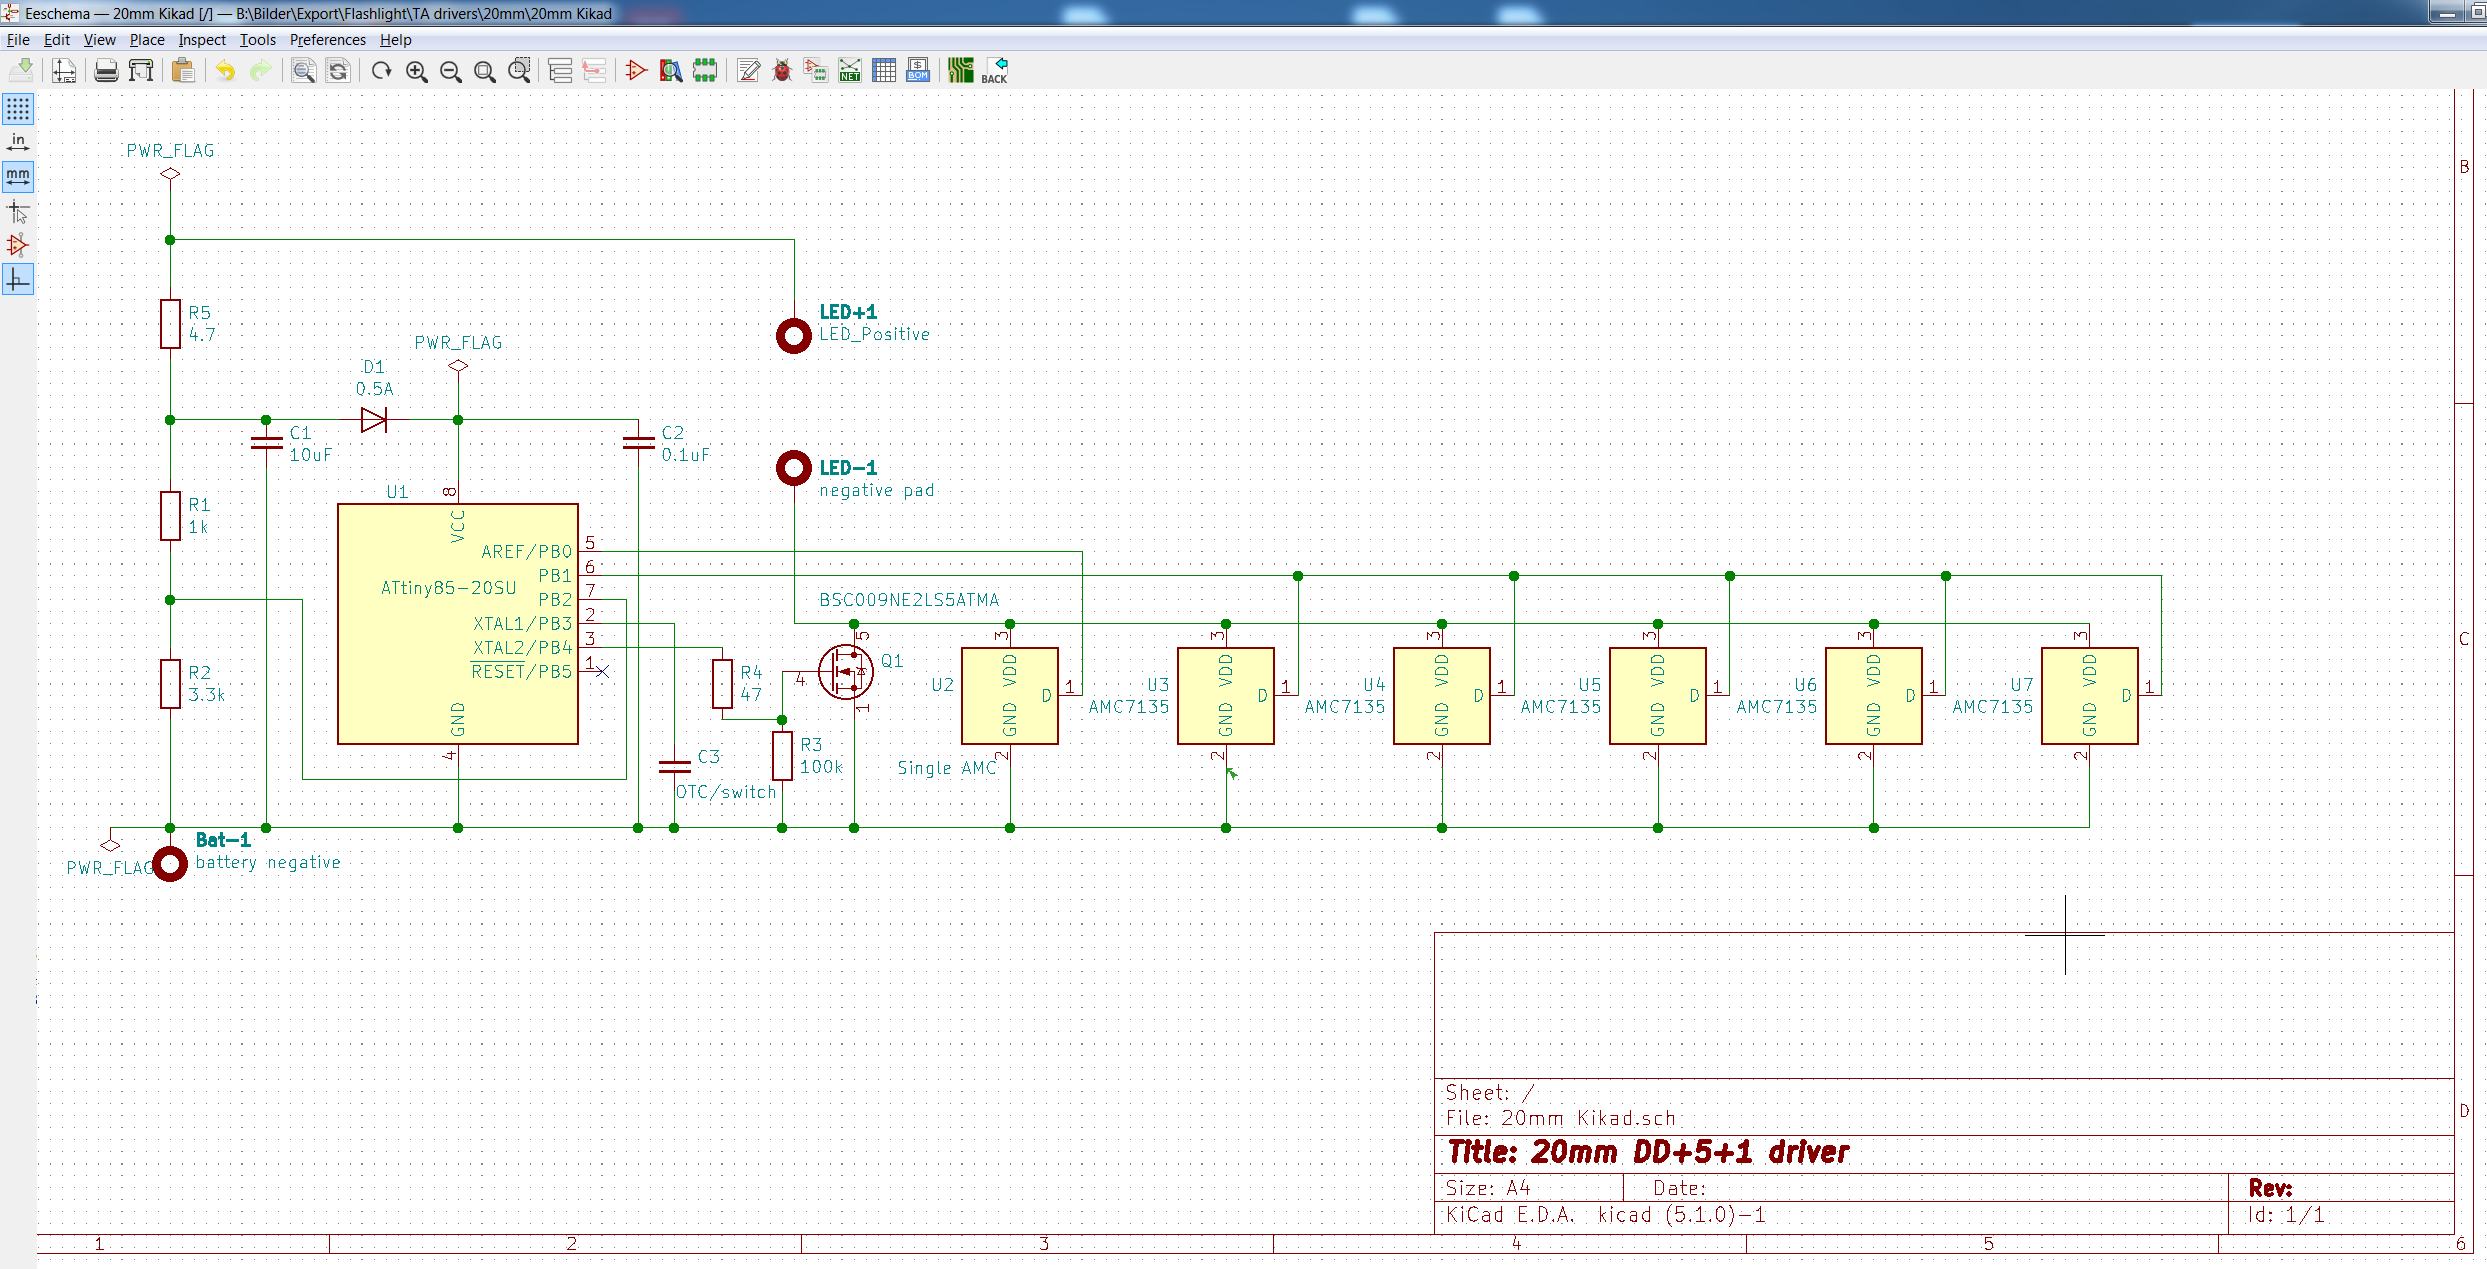Click the 'battery negative' value text
Screen dimensions: 2487x1269
(268, 862)
